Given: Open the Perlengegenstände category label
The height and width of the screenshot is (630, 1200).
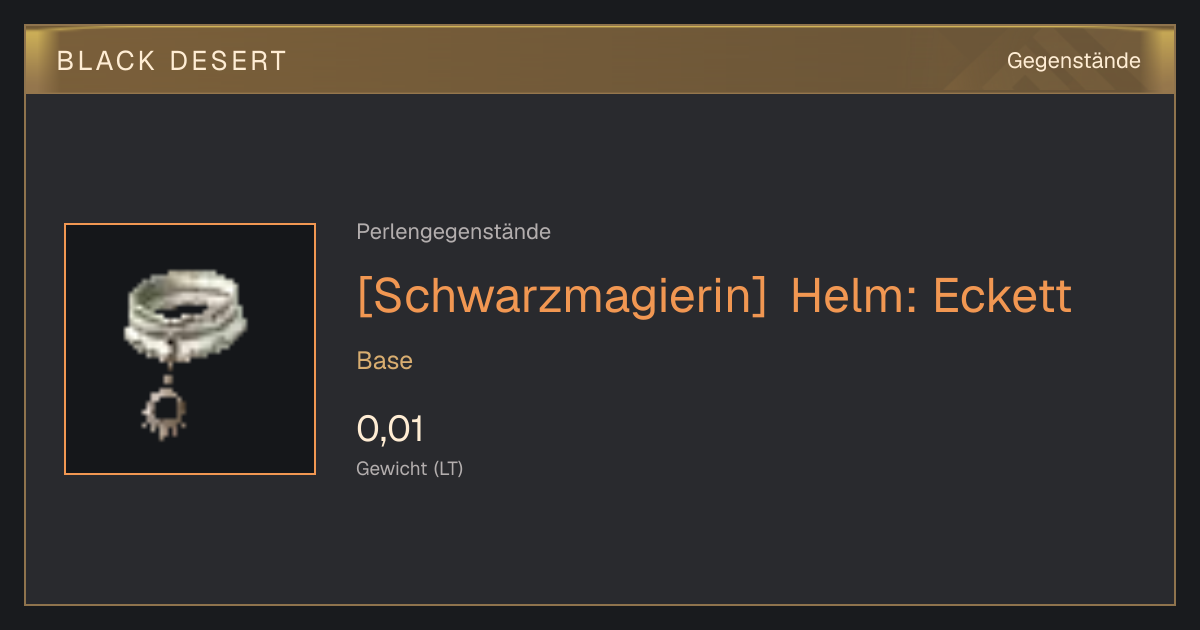Looking at the screenshot, I should point(453,232).
